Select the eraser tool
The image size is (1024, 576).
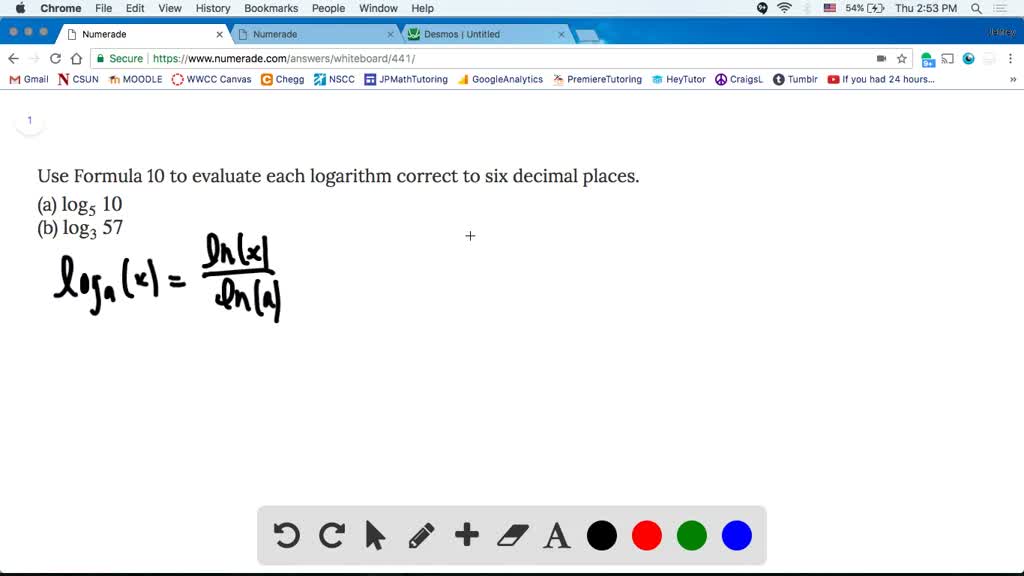[511, 535]
